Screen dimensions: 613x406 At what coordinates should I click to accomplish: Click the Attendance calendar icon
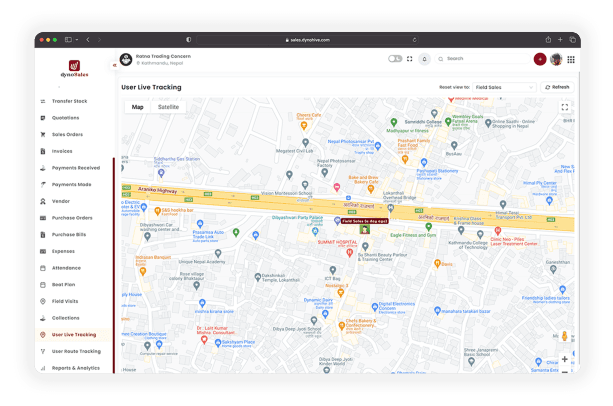tap(43, 268)
